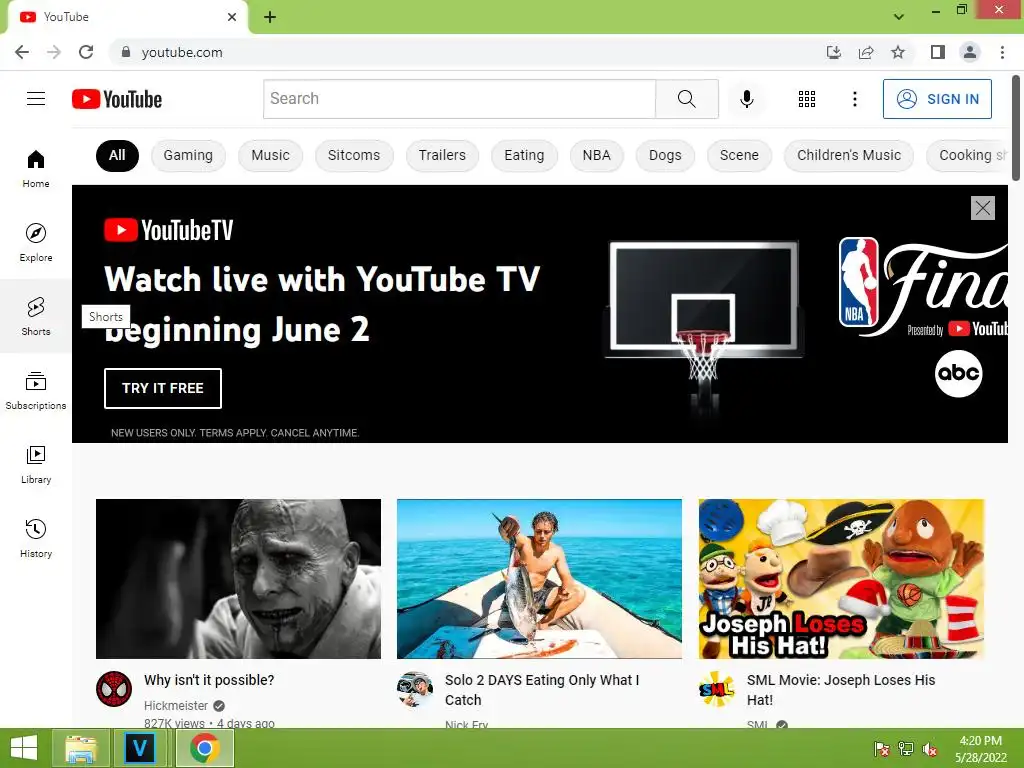Open the hamburger guide menu
The image size is (1024, 768).
36,99
